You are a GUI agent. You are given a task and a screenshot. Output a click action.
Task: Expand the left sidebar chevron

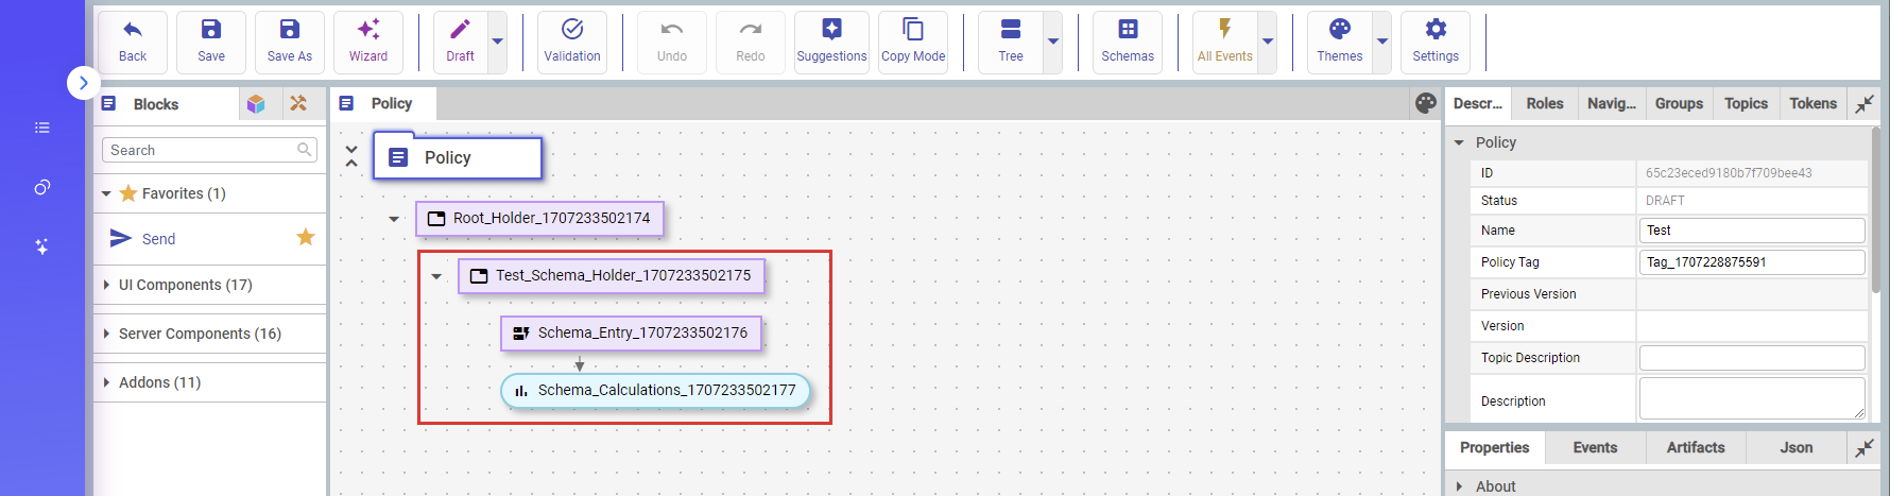83,83
